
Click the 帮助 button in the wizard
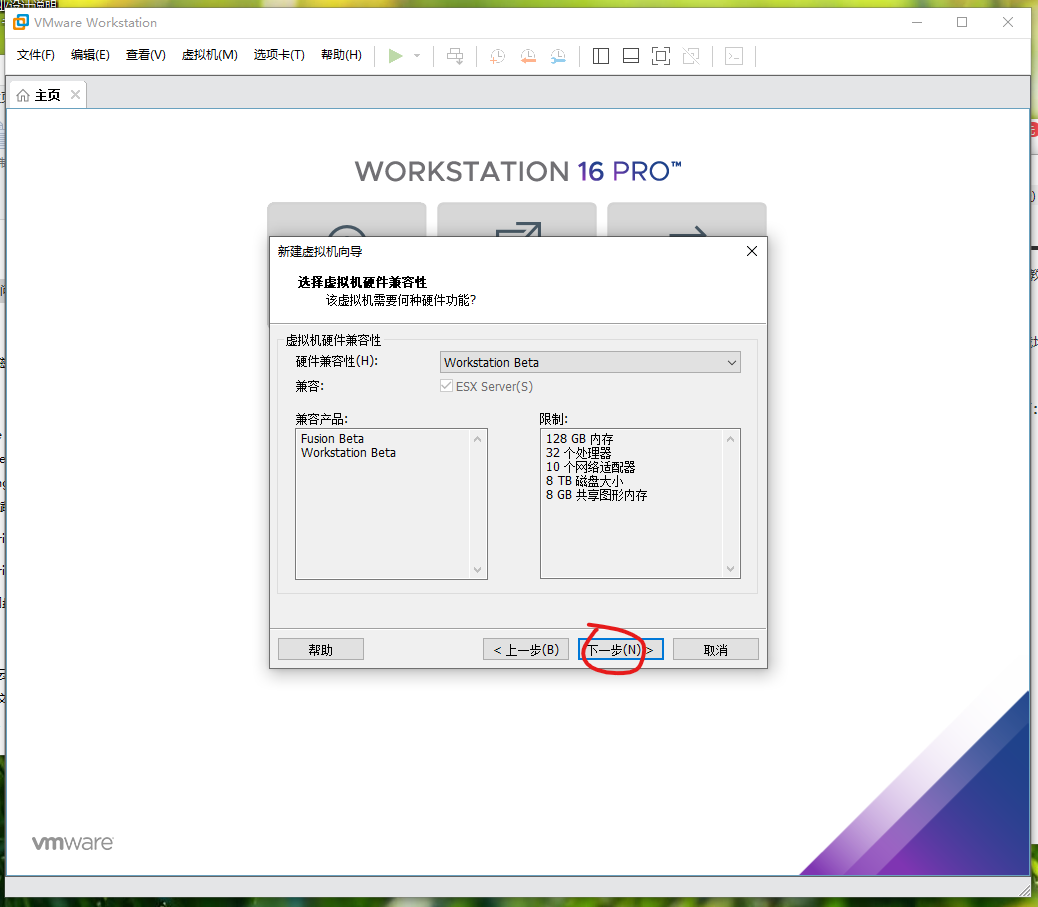coord(320,649)
